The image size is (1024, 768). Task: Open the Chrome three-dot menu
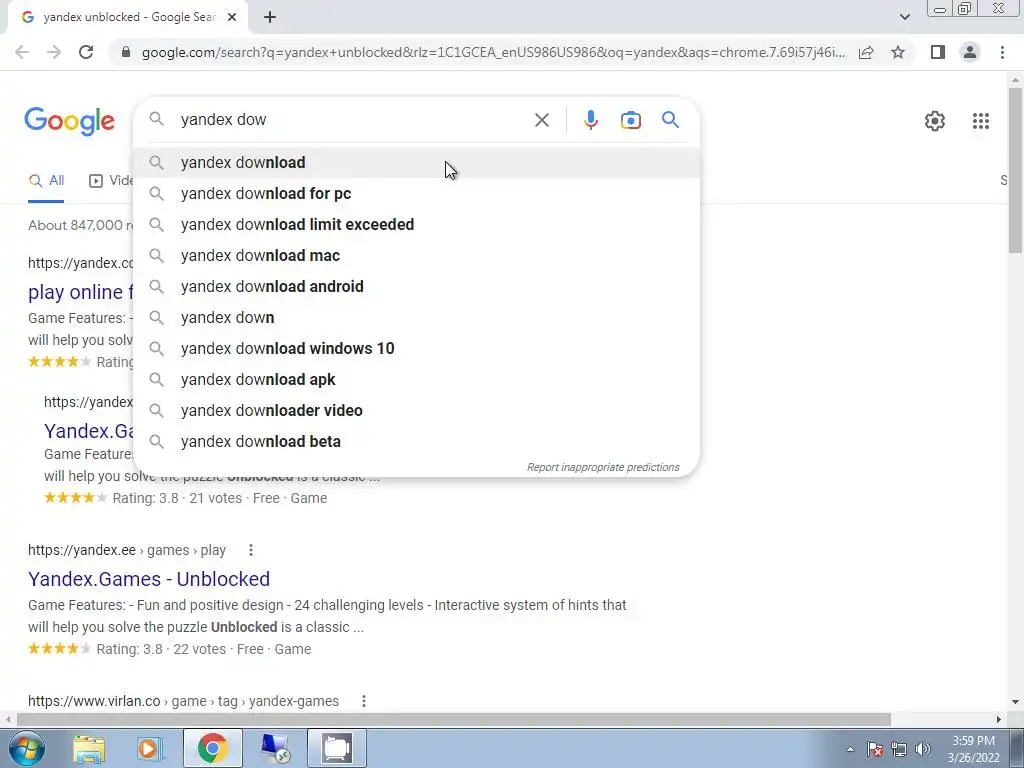1002,52
